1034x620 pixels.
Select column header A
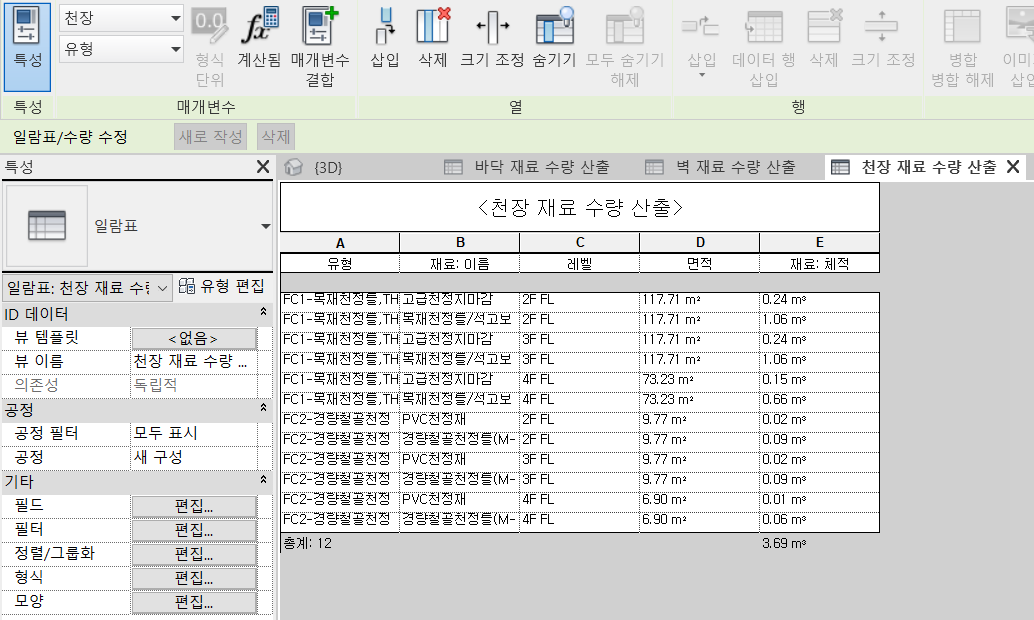pos(340,243)
